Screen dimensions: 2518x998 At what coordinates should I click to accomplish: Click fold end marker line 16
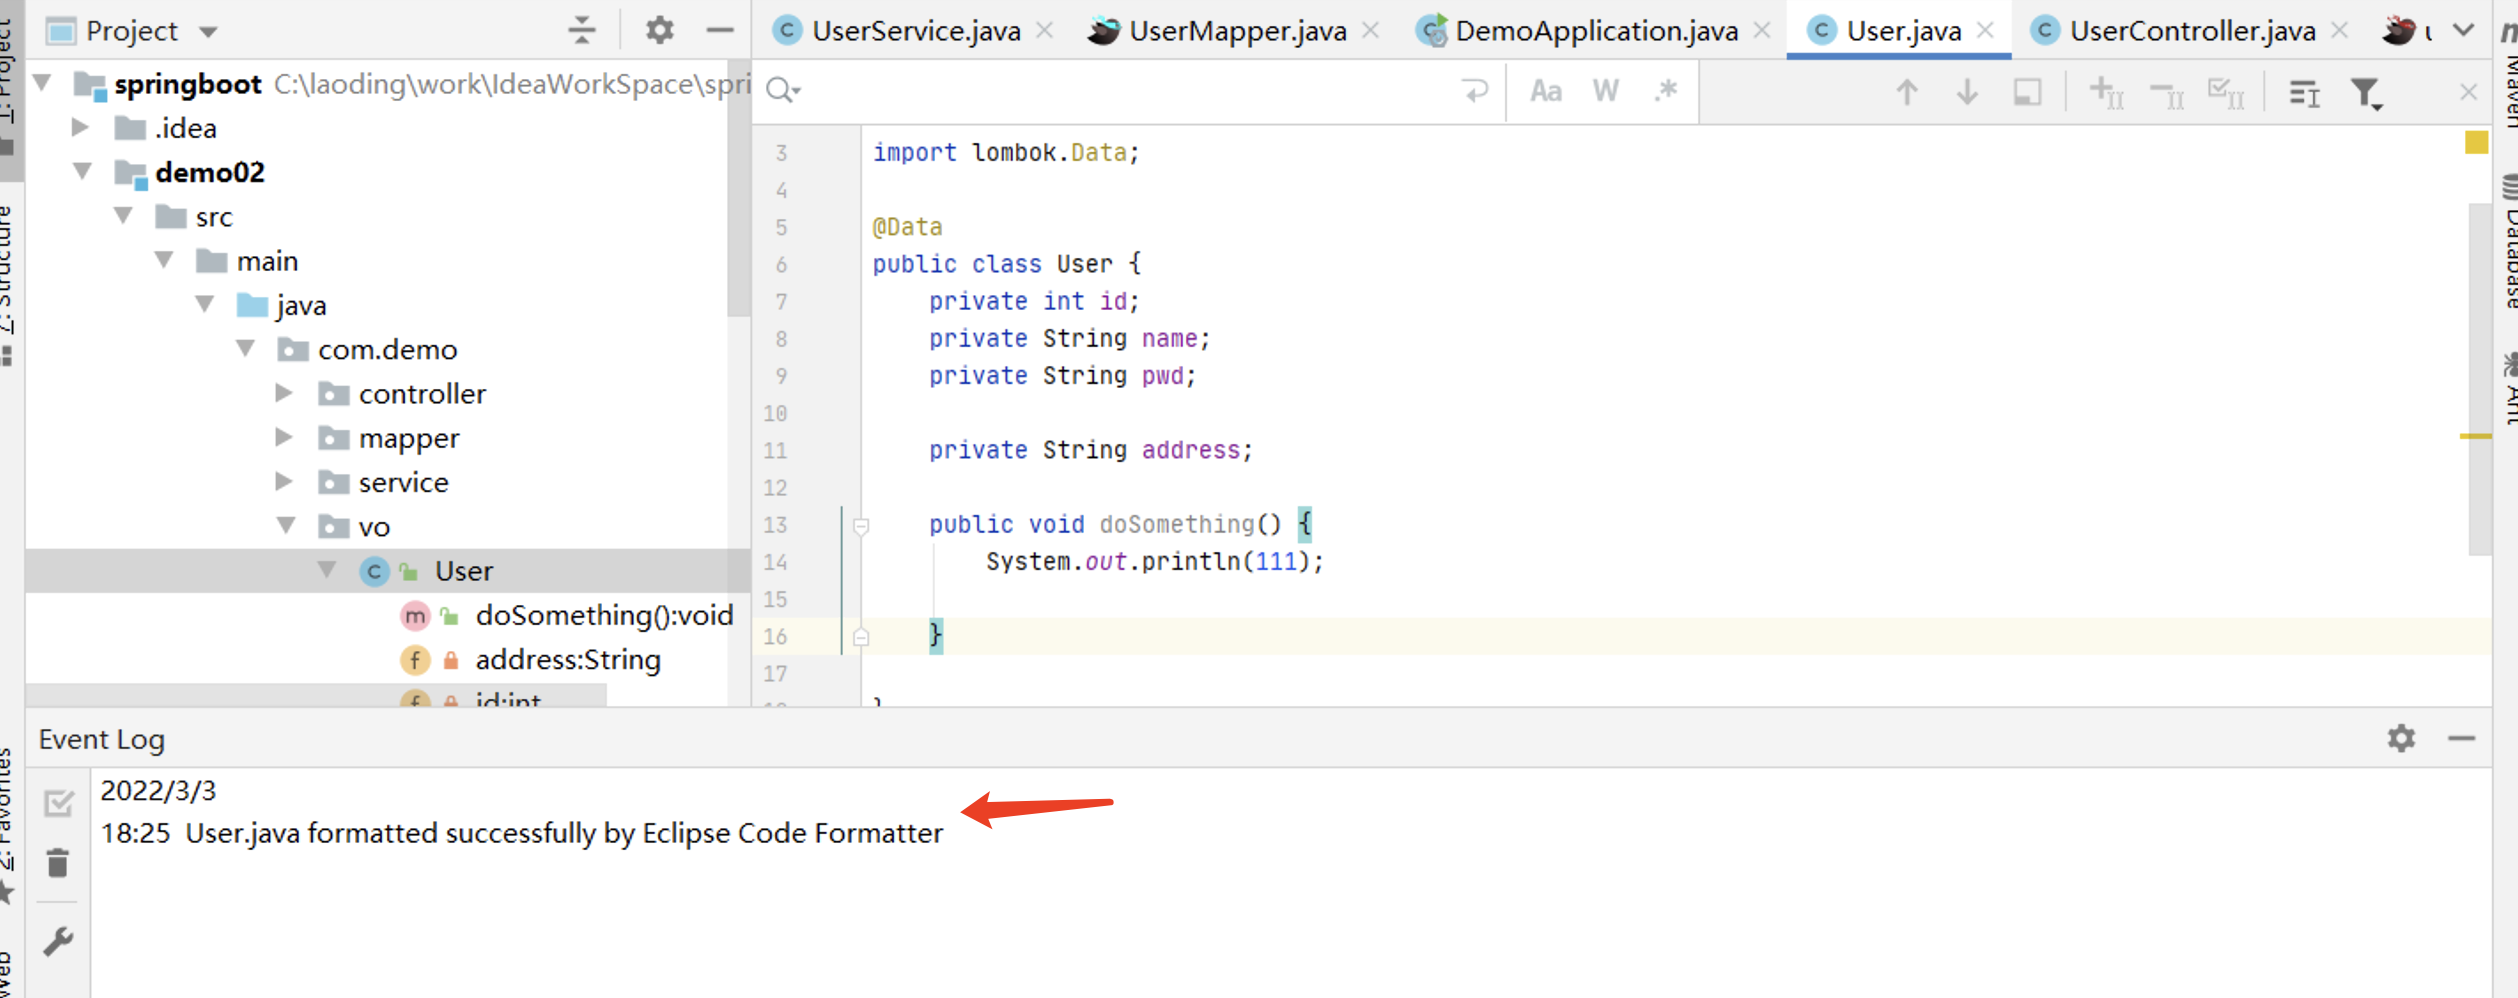[861, 636]
